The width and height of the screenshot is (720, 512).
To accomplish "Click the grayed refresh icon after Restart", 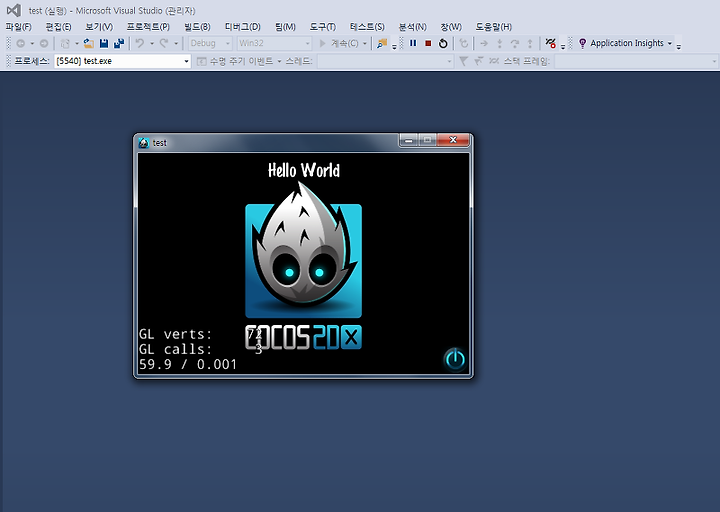I will [x=464, y=43].
